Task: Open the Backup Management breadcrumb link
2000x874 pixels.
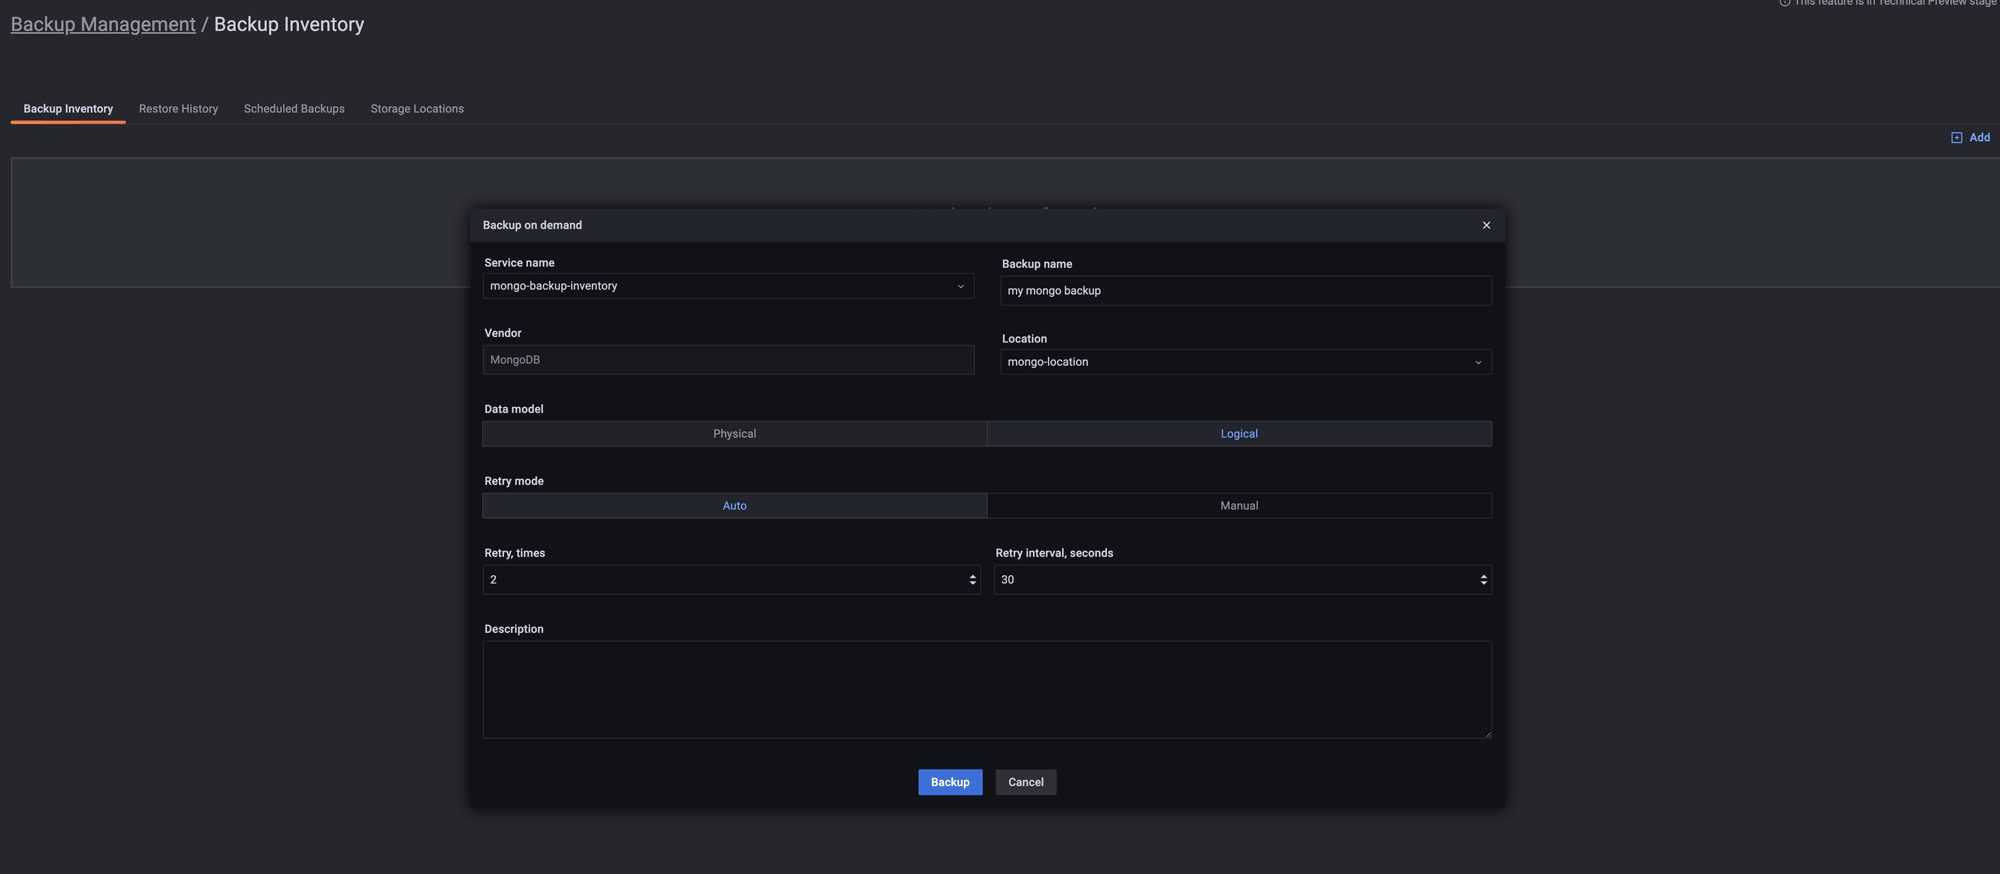Action: [x=103, y=24]
